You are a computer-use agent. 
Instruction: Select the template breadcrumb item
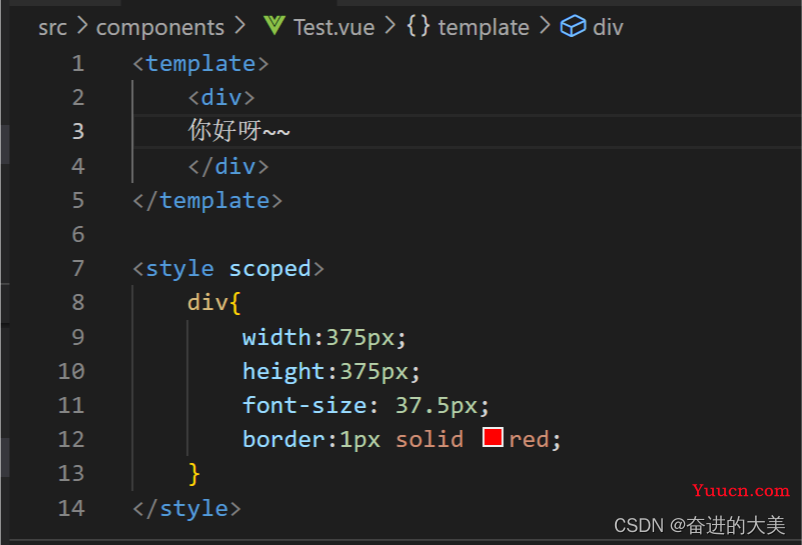483,27
